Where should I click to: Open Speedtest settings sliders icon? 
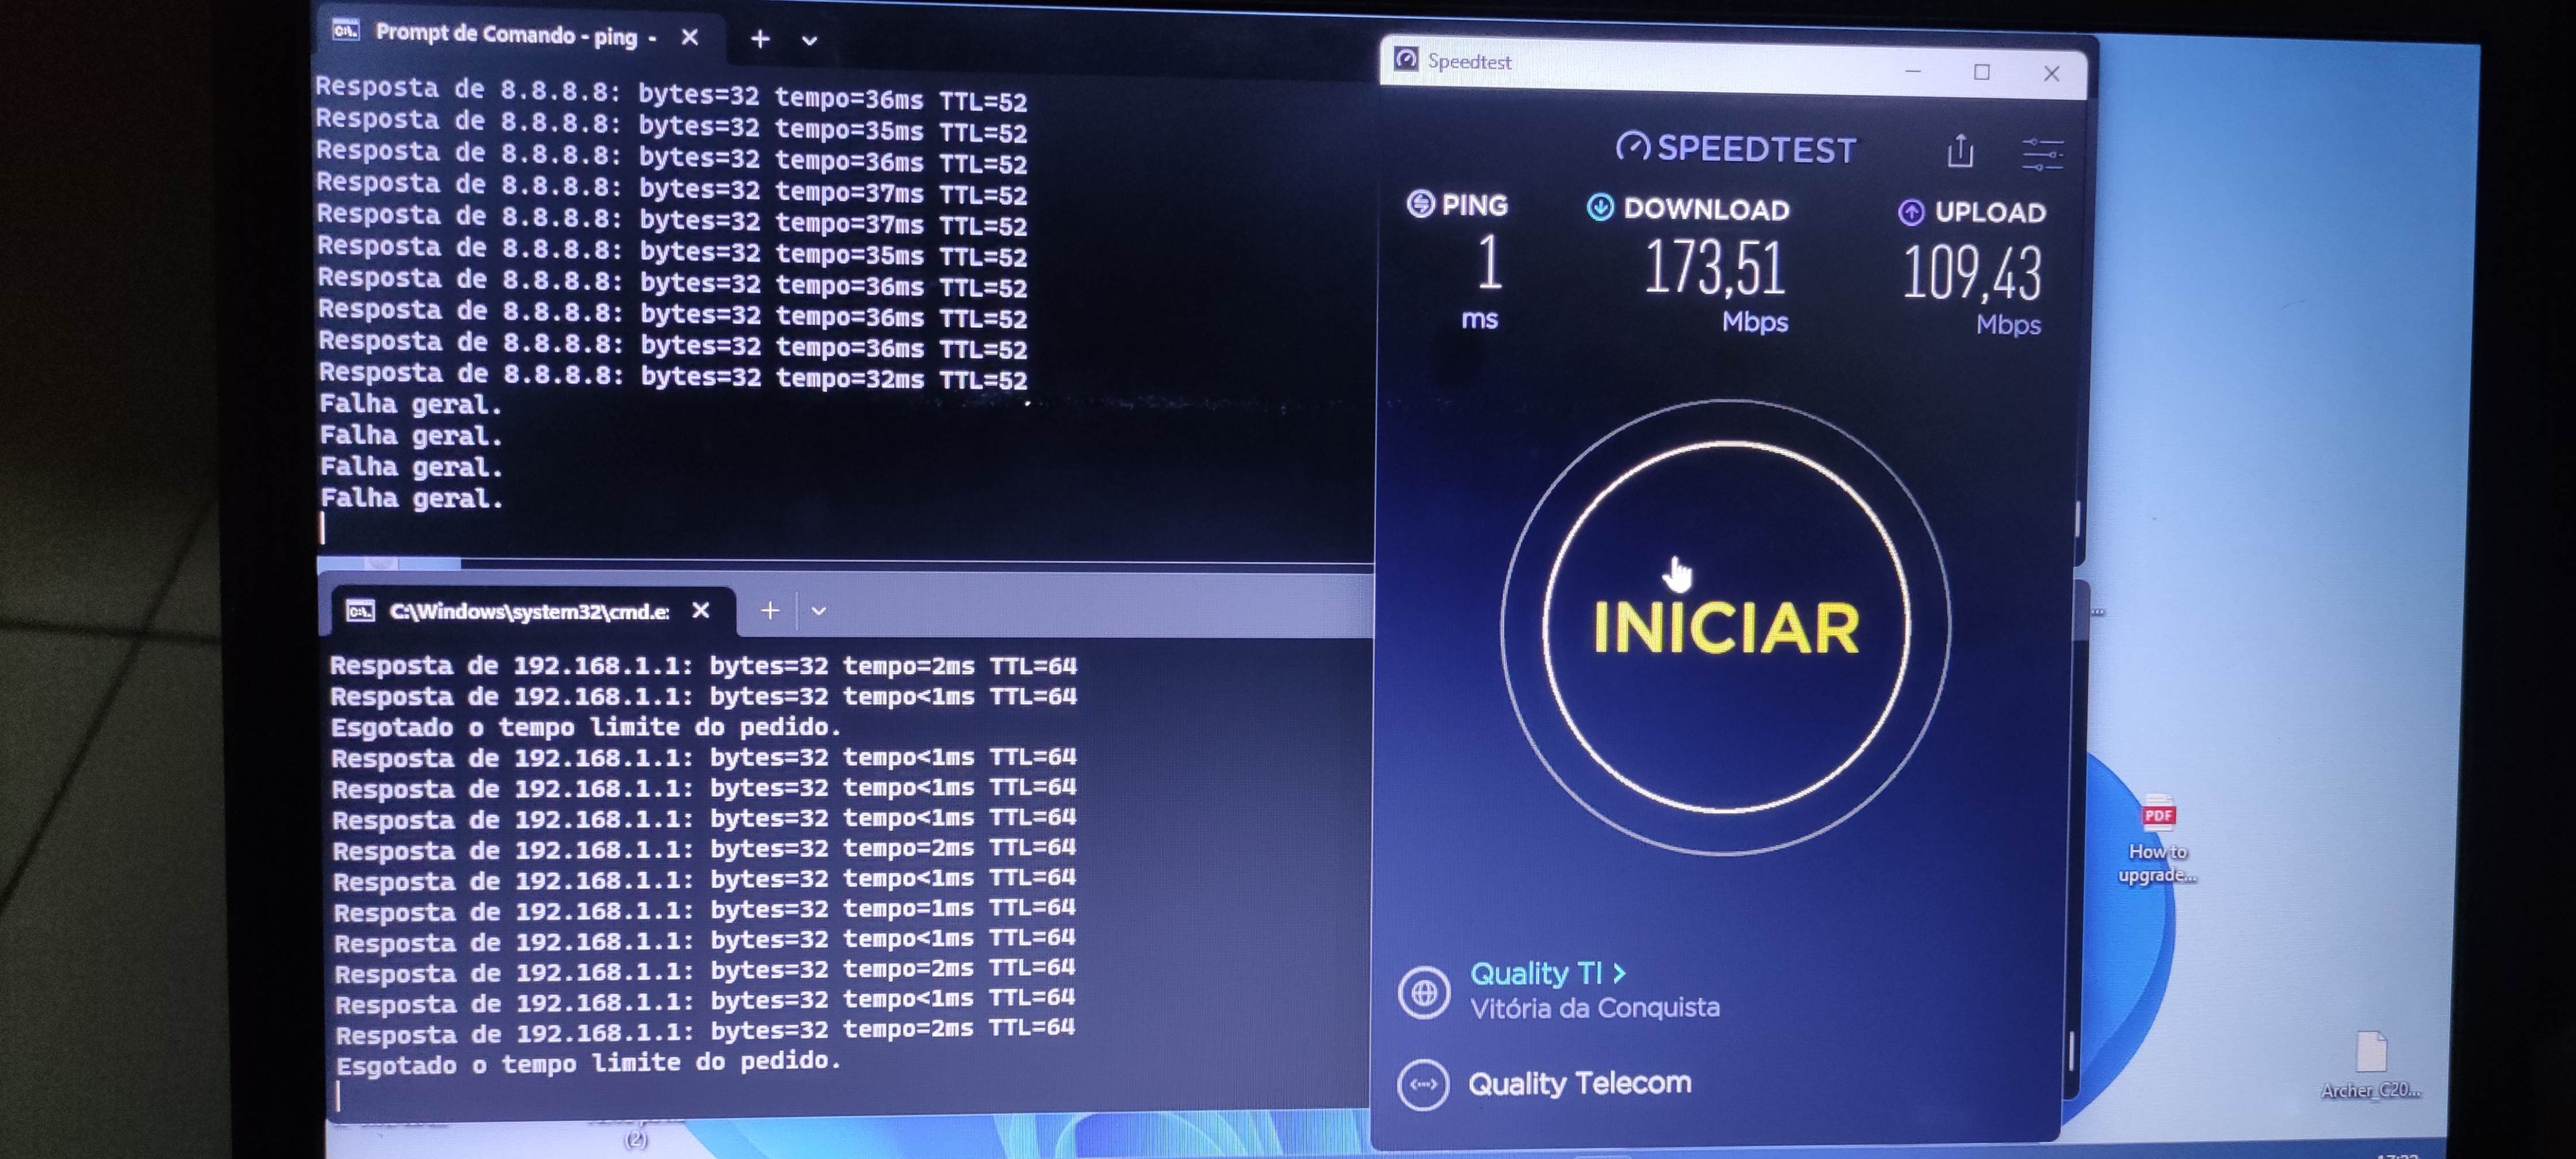point(2041,154)
